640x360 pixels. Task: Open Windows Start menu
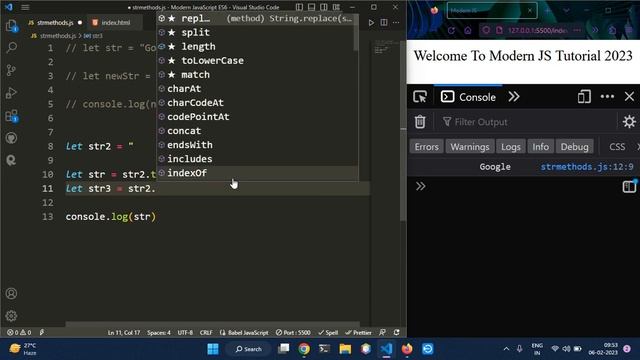tap(213, 349)
